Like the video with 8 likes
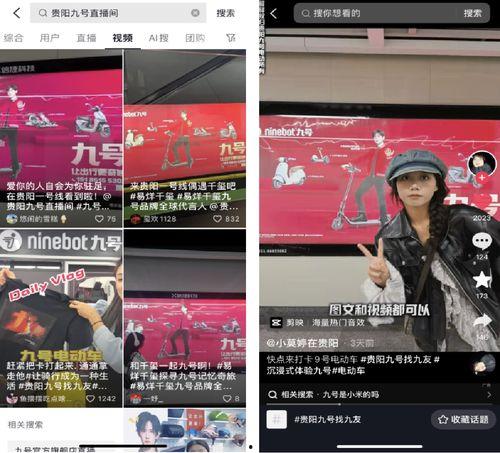500x453 pixels. (227, 398)
